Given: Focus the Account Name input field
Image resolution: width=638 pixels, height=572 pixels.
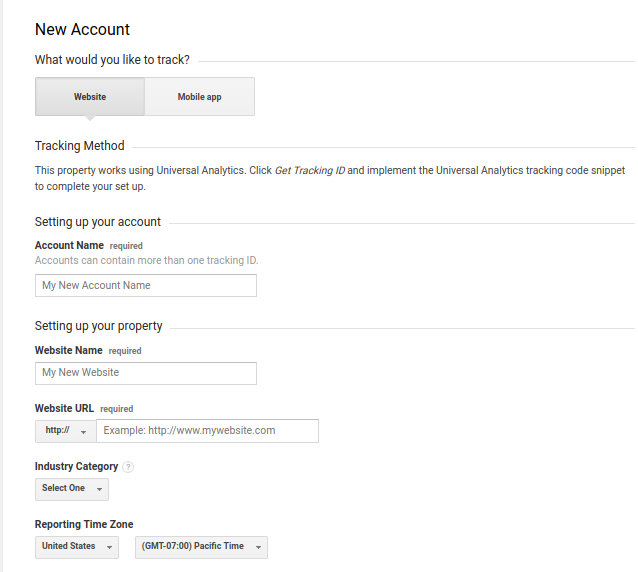Looking at the screenshot, I should (145, 286).
